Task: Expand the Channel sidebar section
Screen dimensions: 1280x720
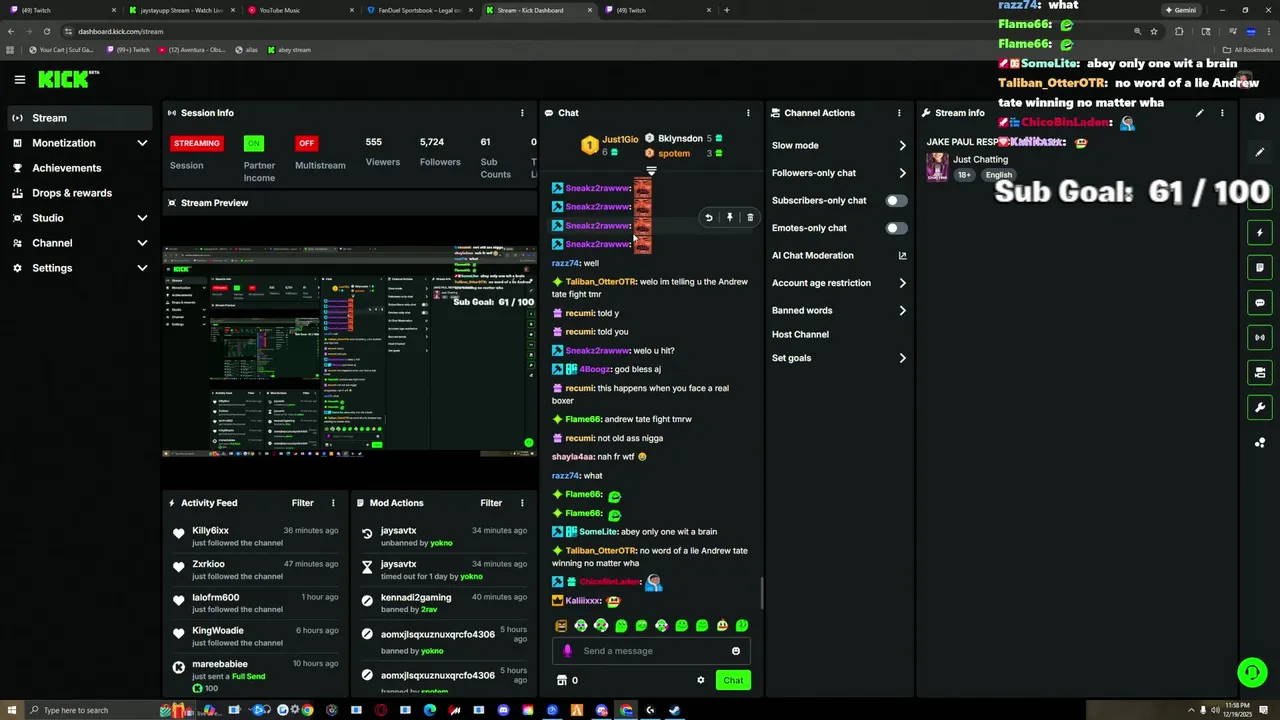Action: (x=142, y=243)
